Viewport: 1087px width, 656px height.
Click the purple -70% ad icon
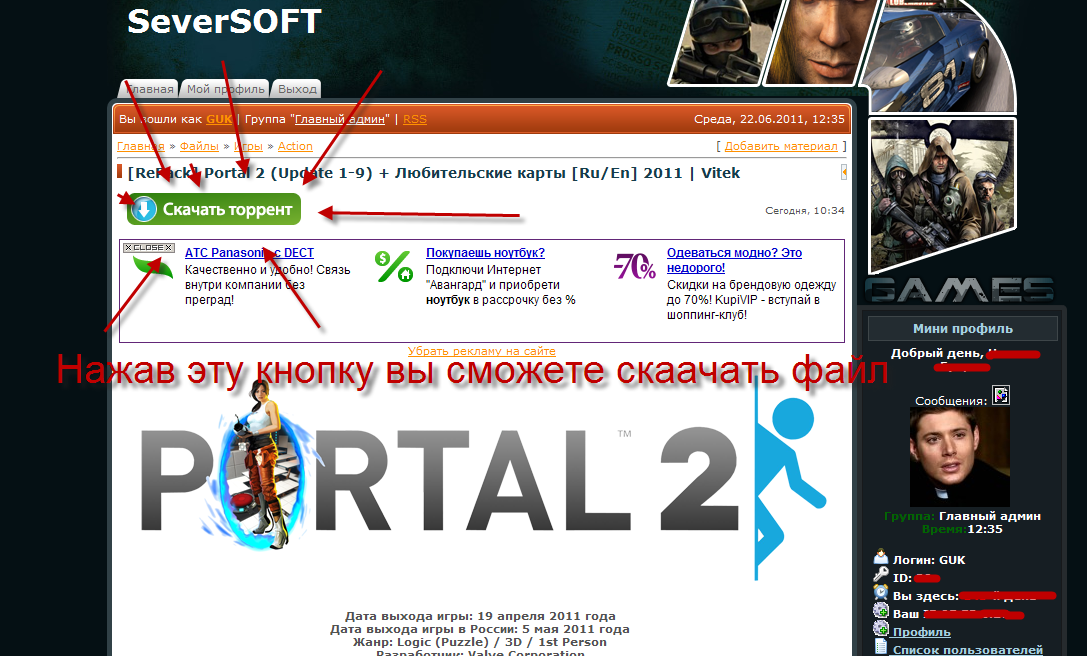point(634,266)
